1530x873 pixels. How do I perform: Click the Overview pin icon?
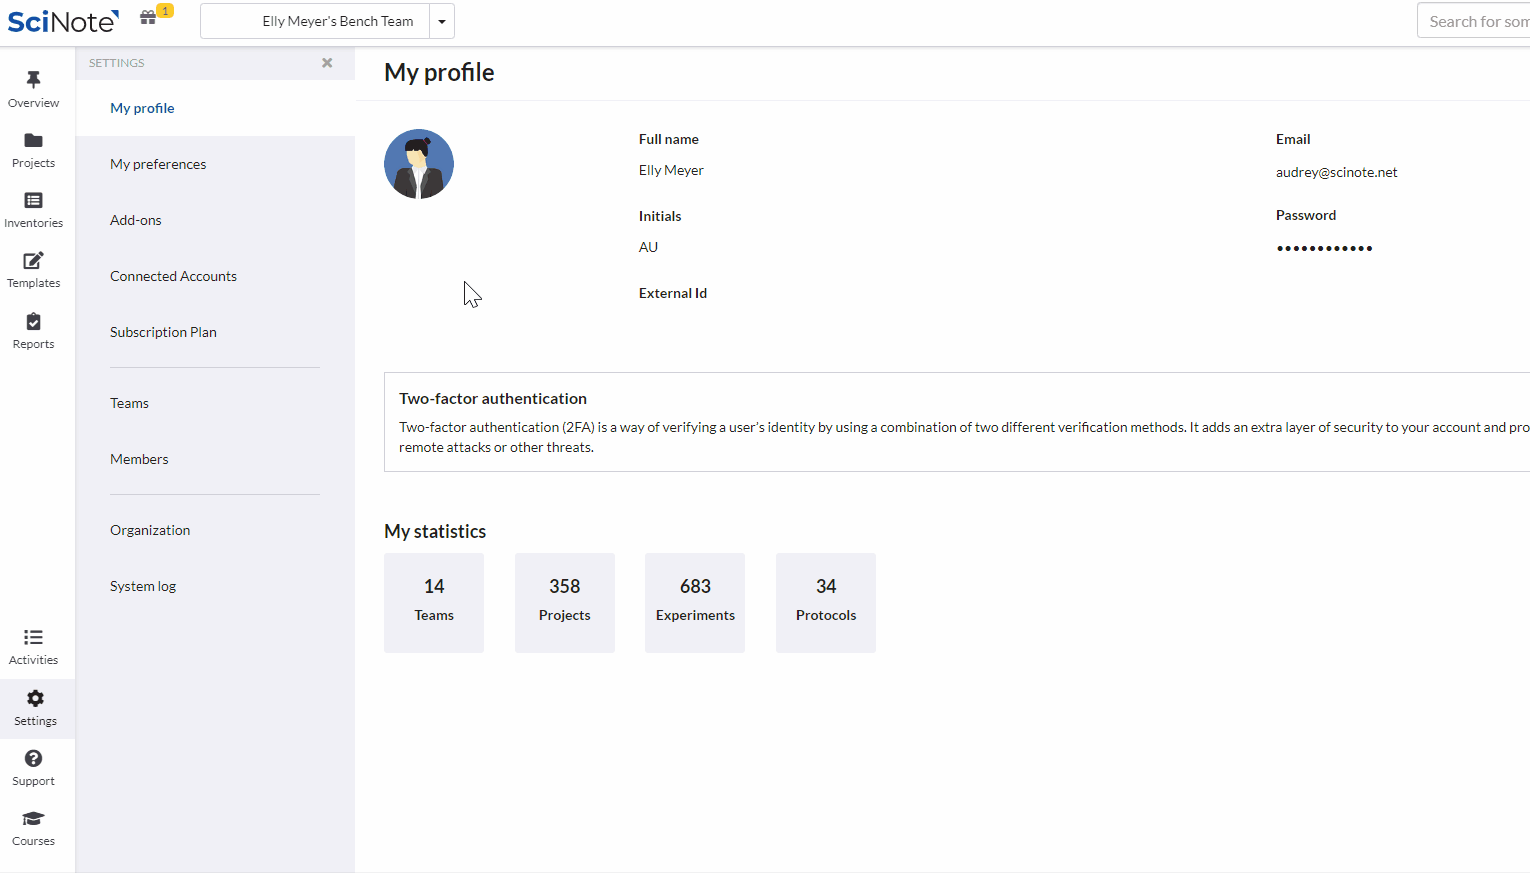tap(34, 80)
